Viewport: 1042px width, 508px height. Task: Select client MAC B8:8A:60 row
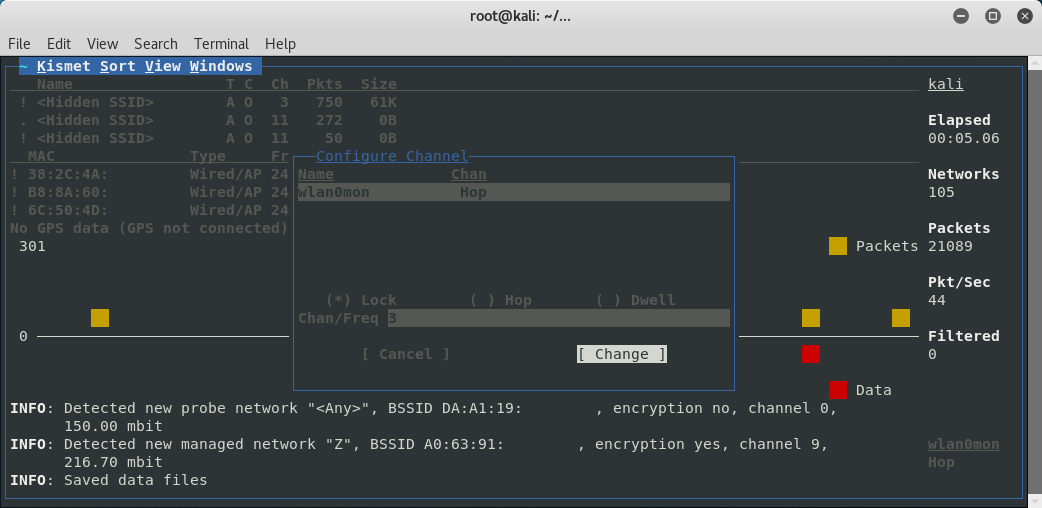150,192
